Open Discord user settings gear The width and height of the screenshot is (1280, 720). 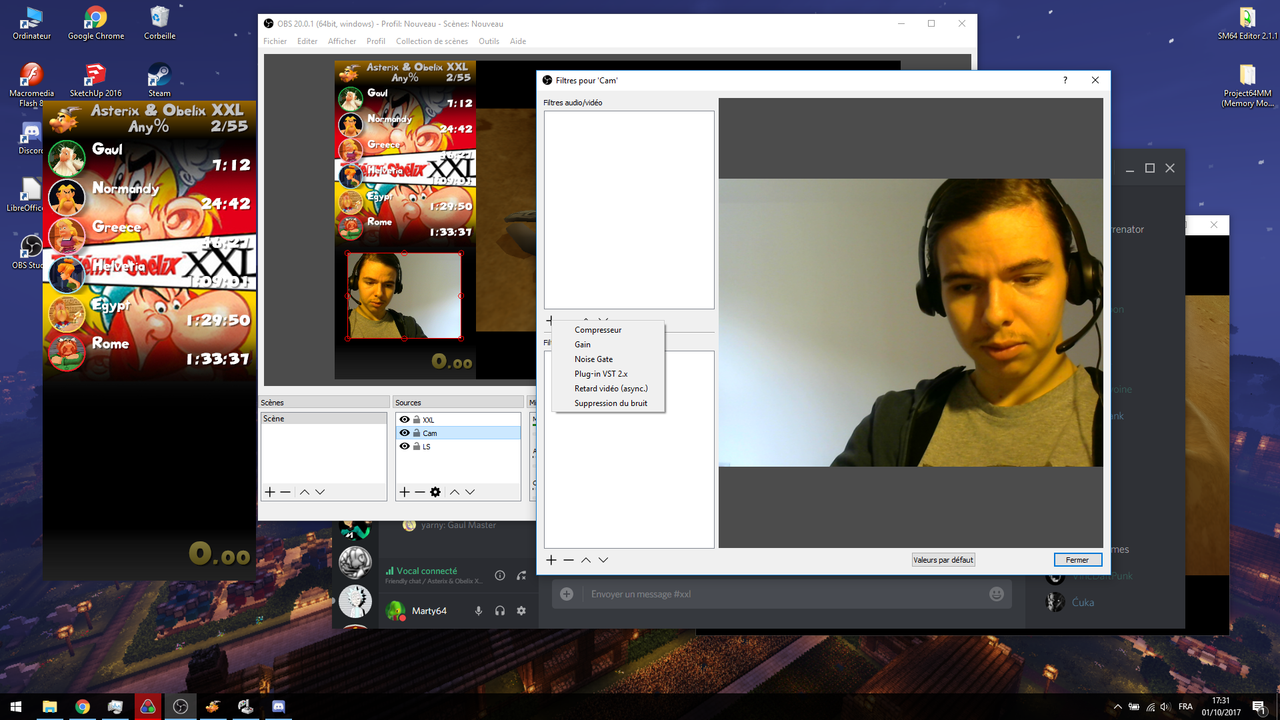tap(521, 611)
